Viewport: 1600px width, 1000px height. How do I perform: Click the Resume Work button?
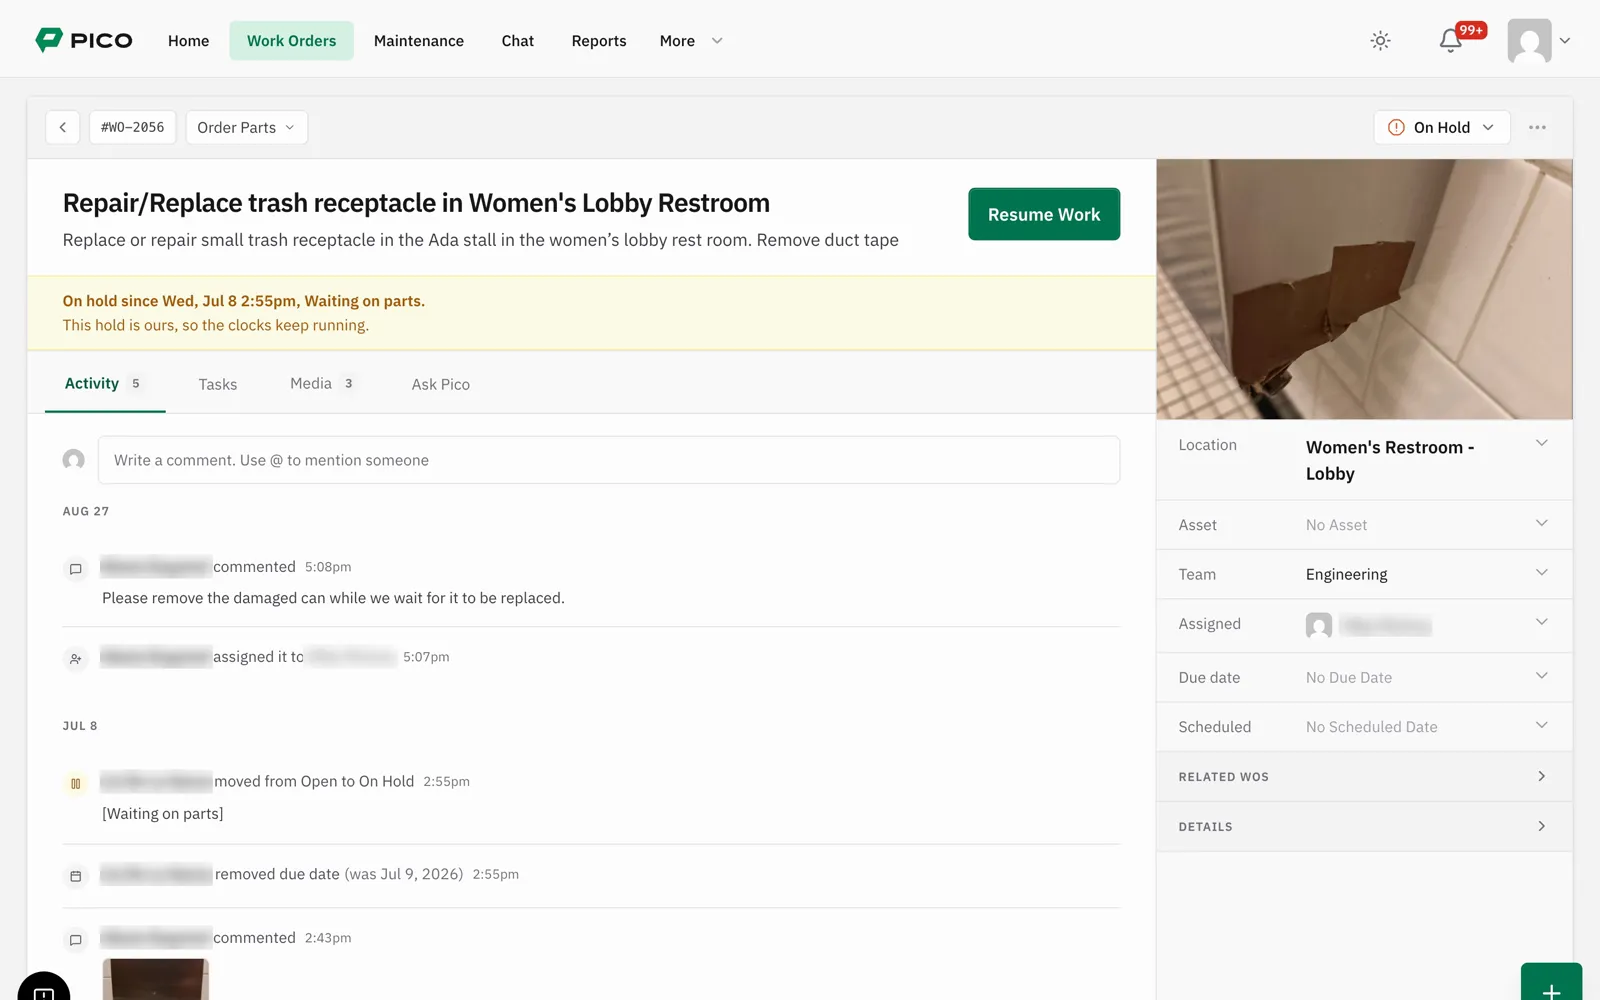click(x=1044, y=214)
